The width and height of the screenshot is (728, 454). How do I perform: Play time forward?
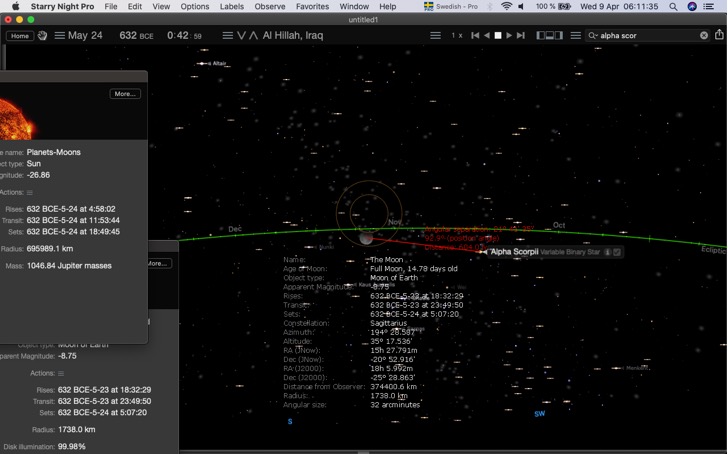(x=509, y=36)
